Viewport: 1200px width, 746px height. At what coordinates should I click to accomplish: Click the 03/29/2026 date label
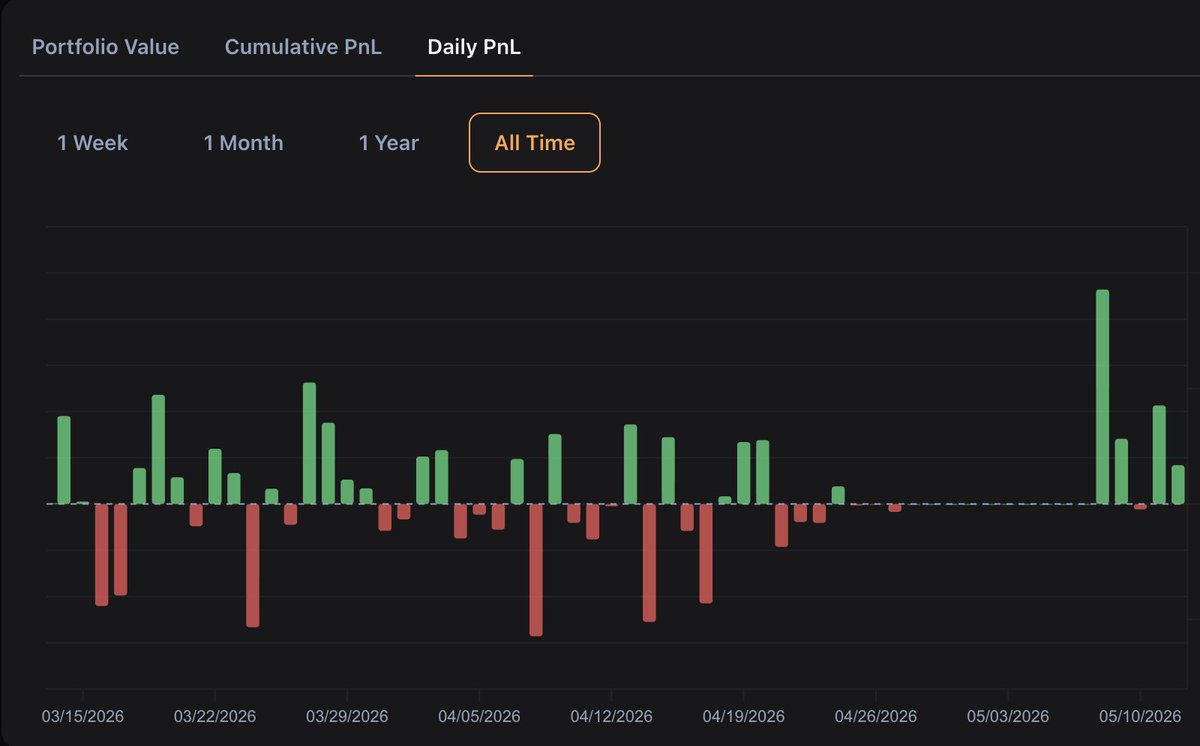click(347, 717)
